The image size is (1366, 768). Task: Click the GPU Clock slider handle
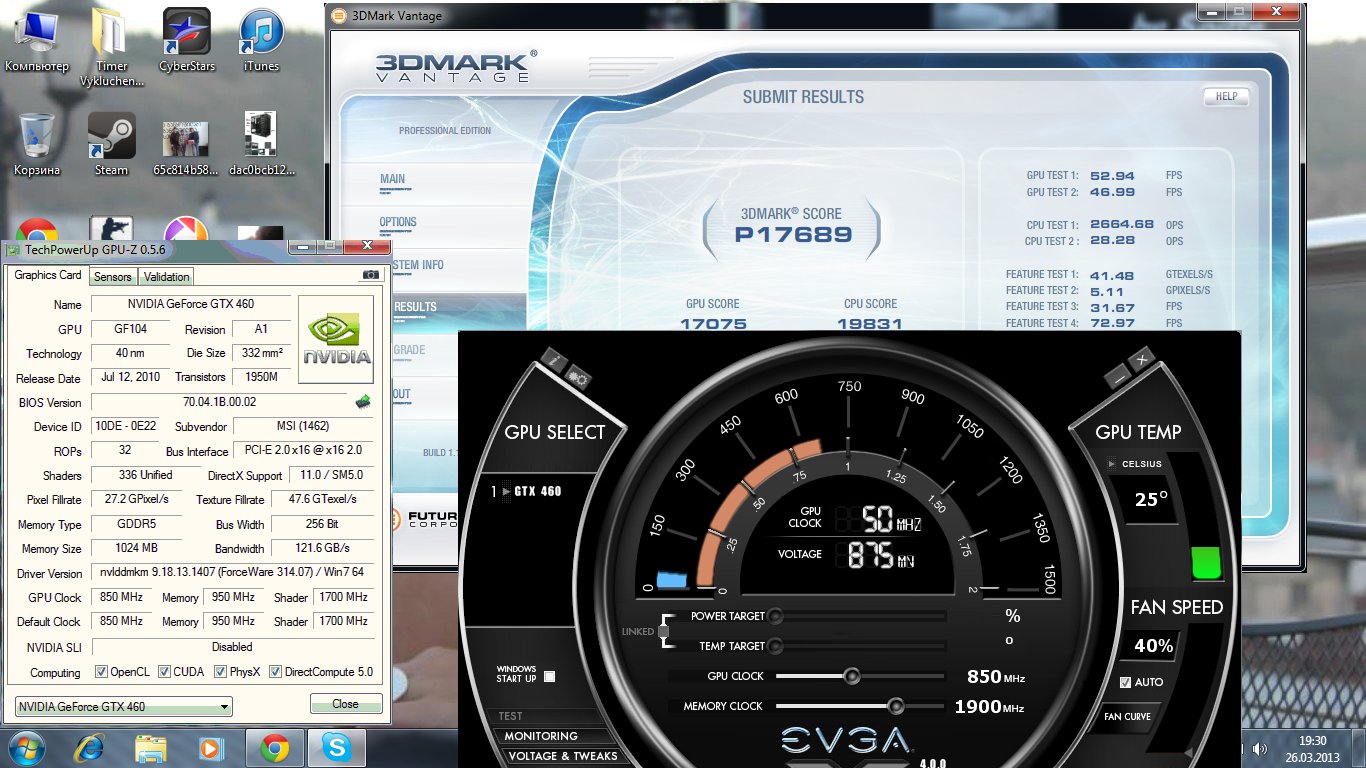[851, 676]
